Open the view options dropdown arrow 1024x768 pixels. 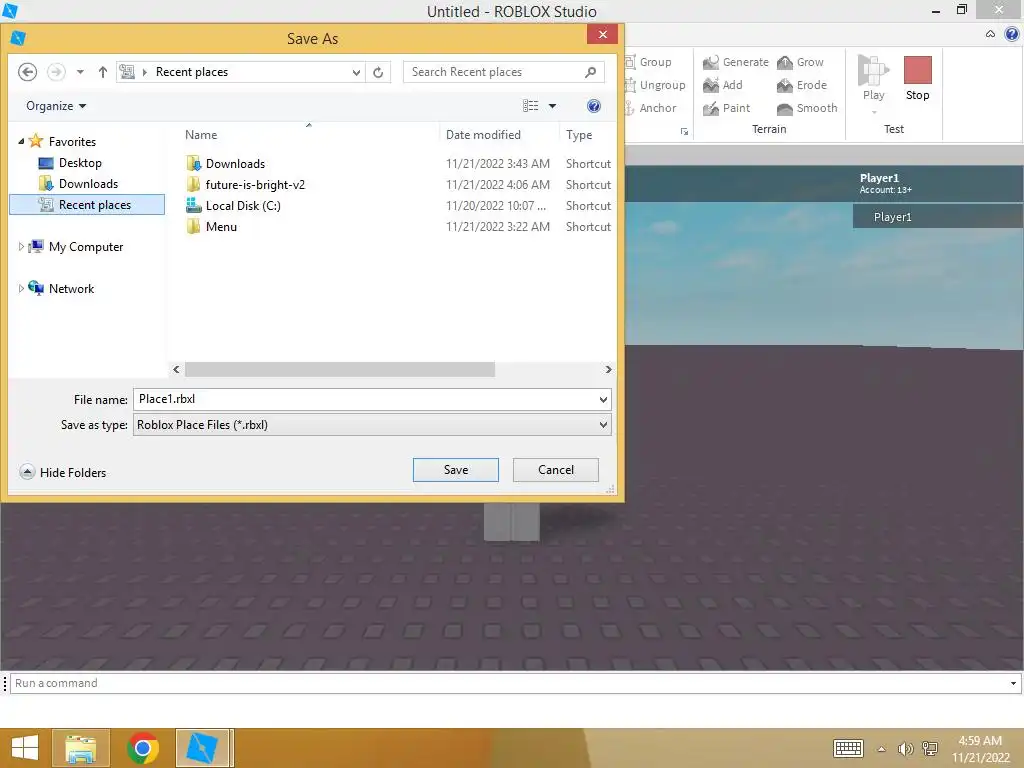(x=552, y=106)
